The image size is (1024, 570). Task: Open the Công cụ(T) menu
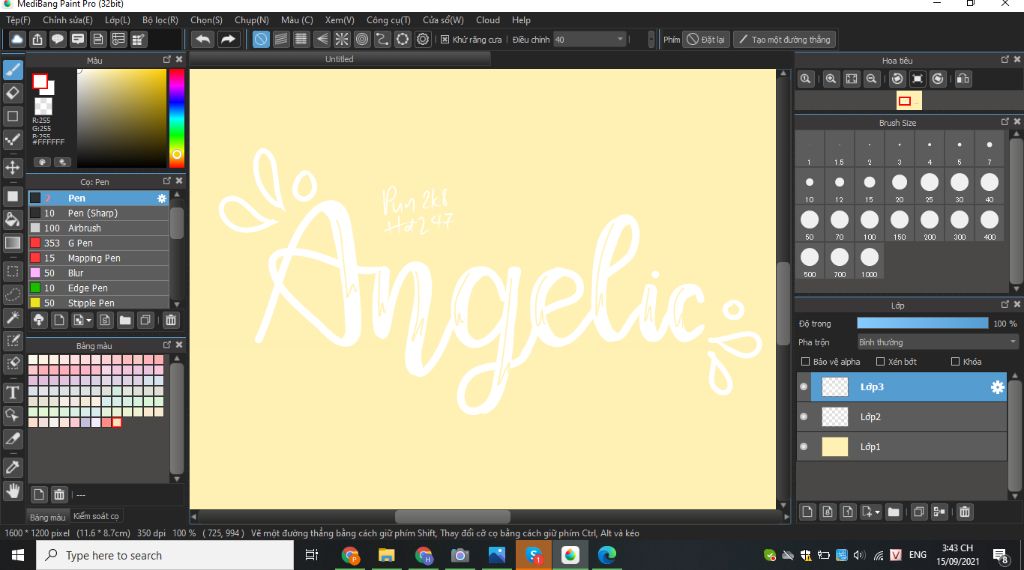pos(388,20)
